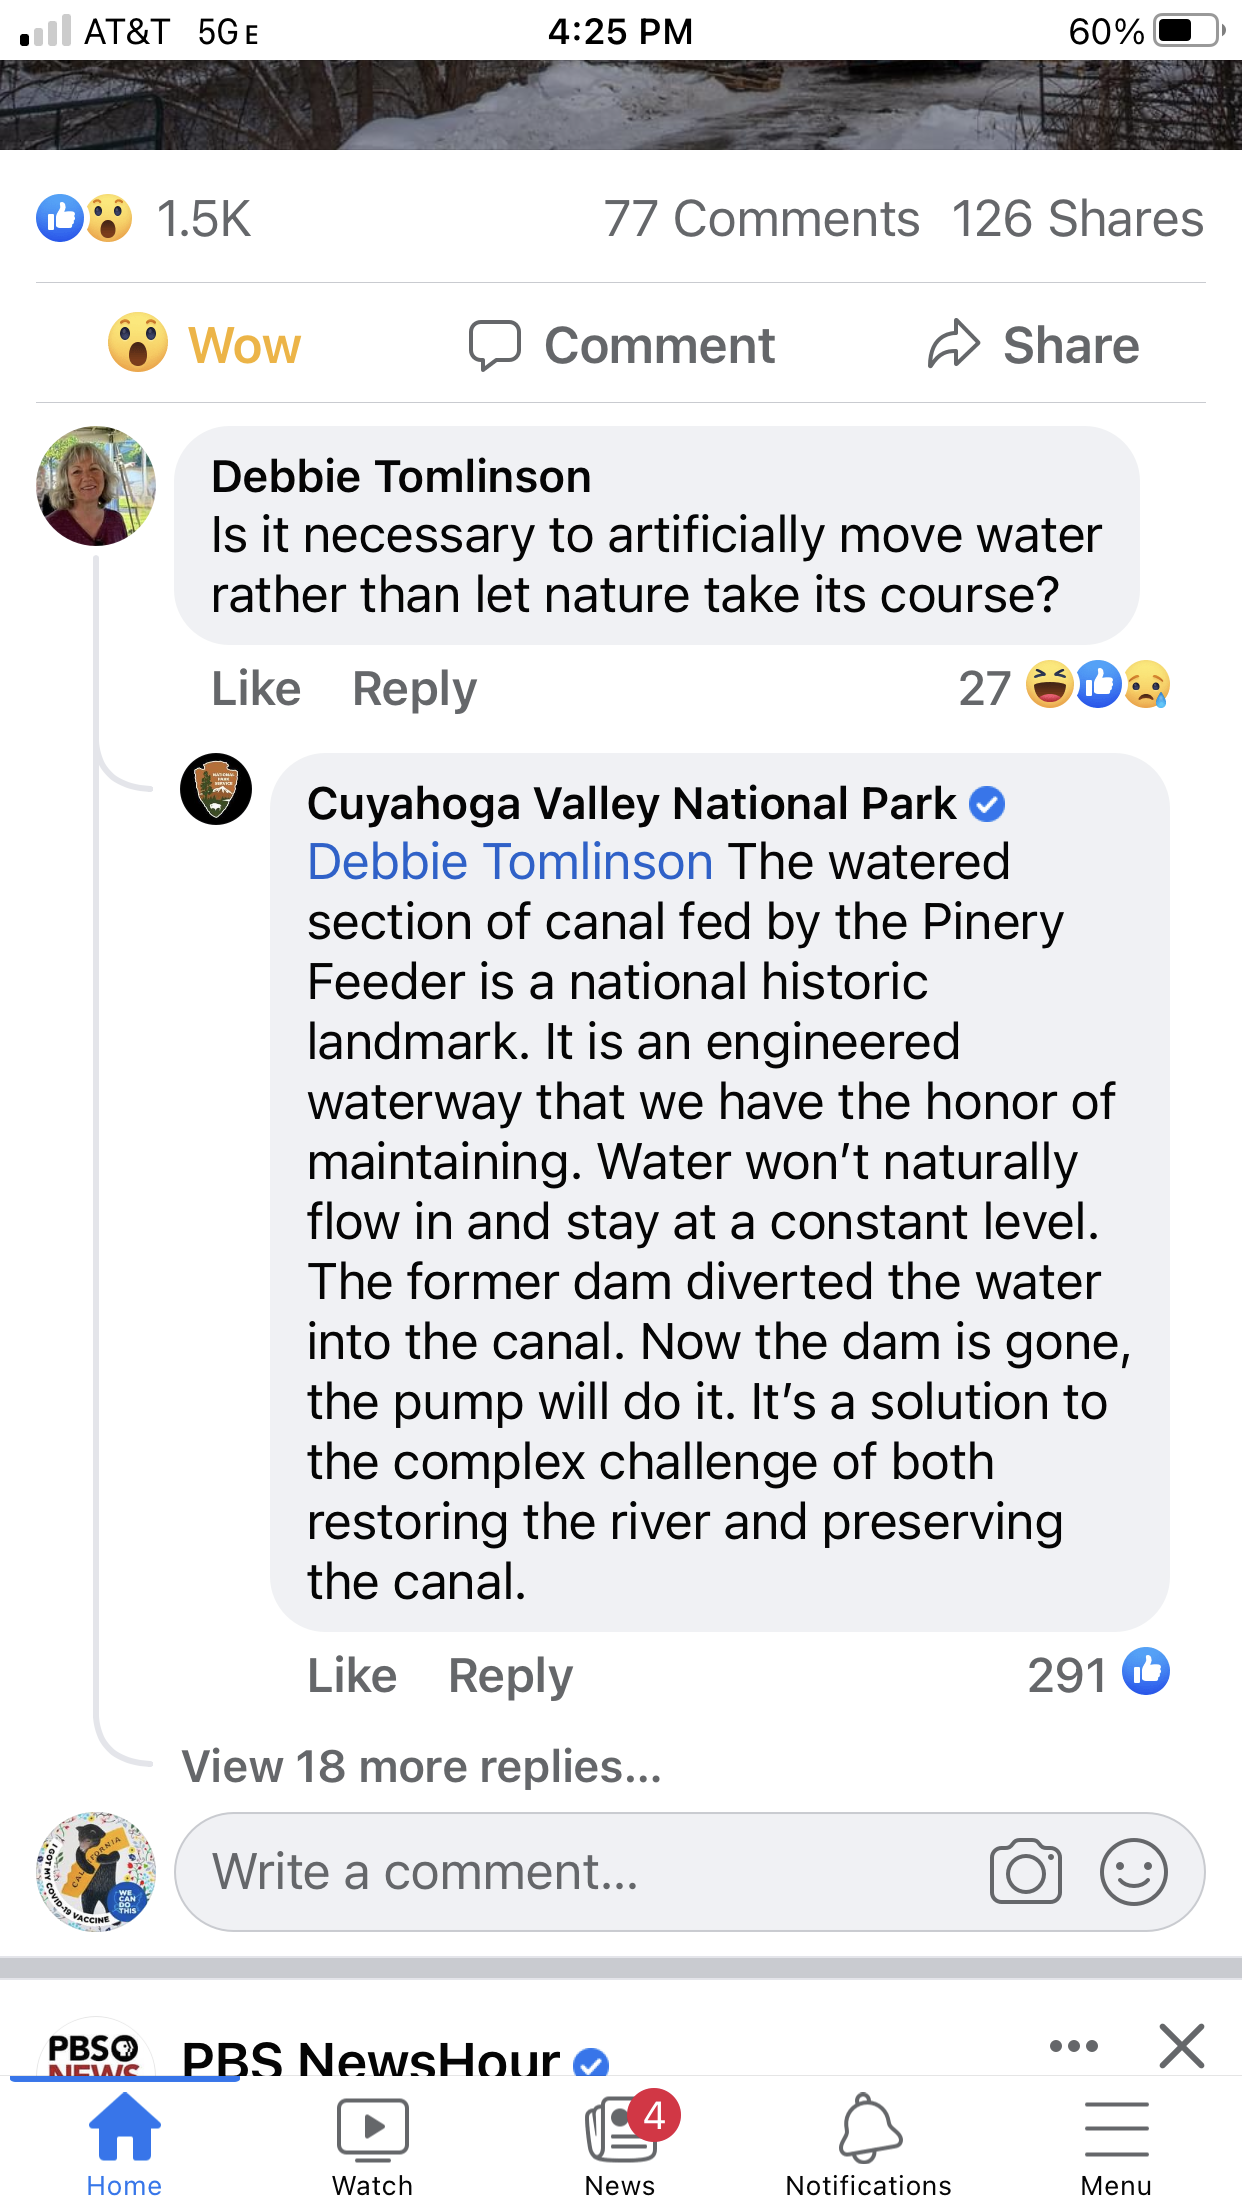Image resolution: width=1242 pixels, height=2208 pixels.
Task: Tap the Share arrow button
Action: pos(1033,345)
